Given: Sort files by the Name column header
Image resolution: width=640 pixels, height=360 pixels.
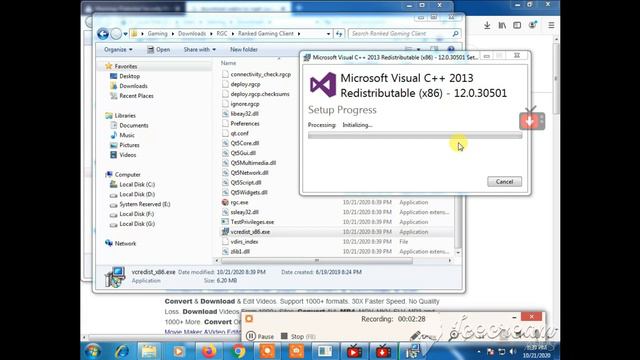Looking at the screenshot, I should pyautogui.click(x=228, y=63).
